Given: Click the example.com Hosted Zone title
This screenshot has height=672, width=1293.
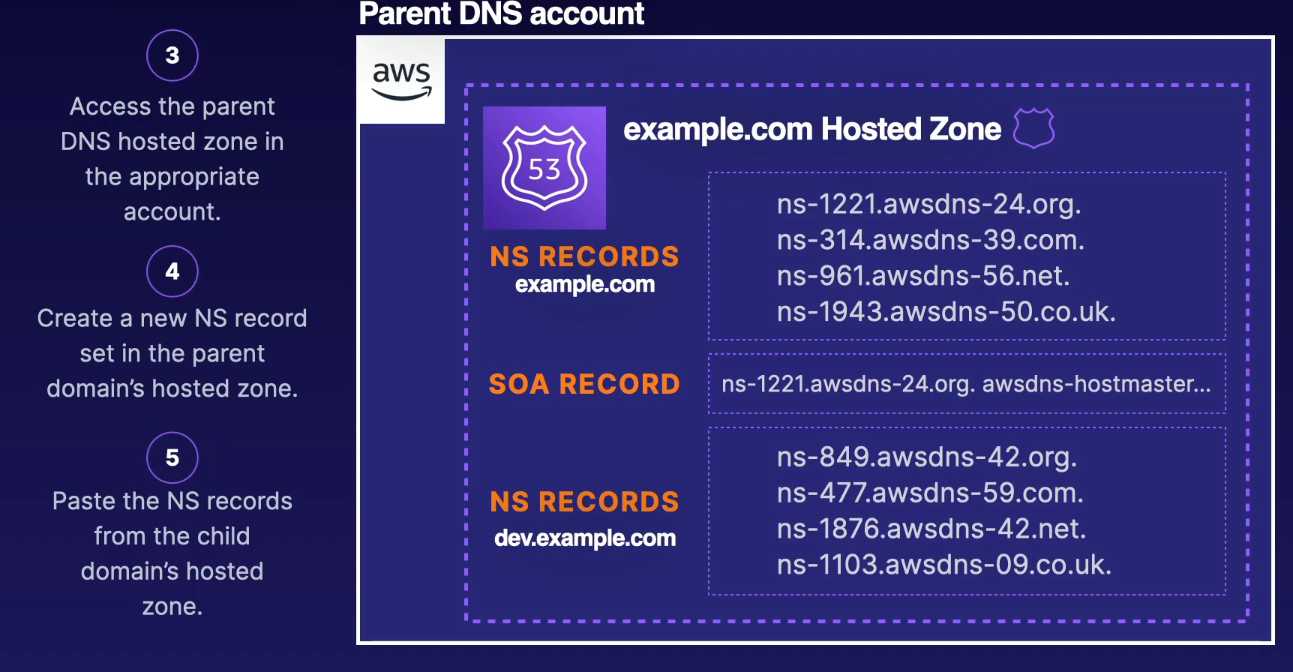Looking at the screenshot, I should pos(812,129).
